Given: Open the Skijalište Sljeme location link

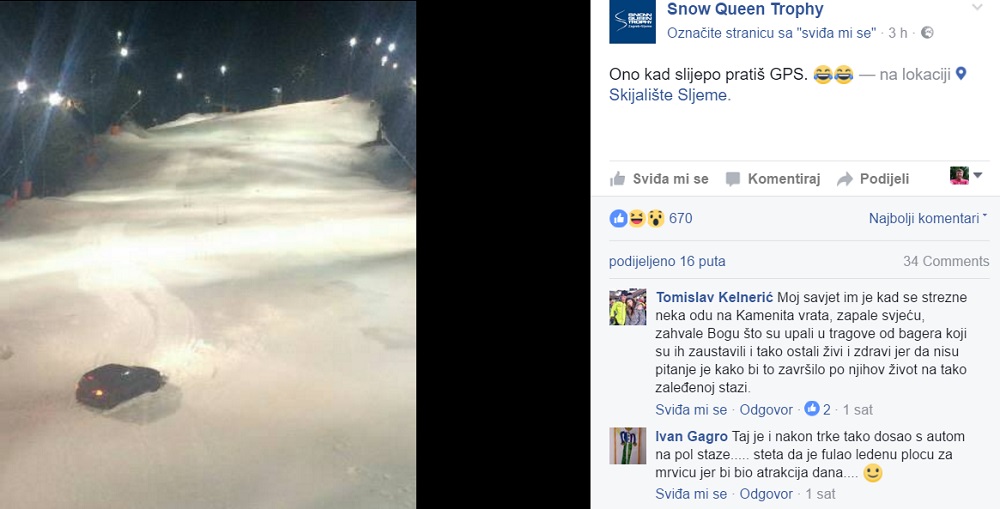Looking at the screenshot, I should (x=668, y=95).
